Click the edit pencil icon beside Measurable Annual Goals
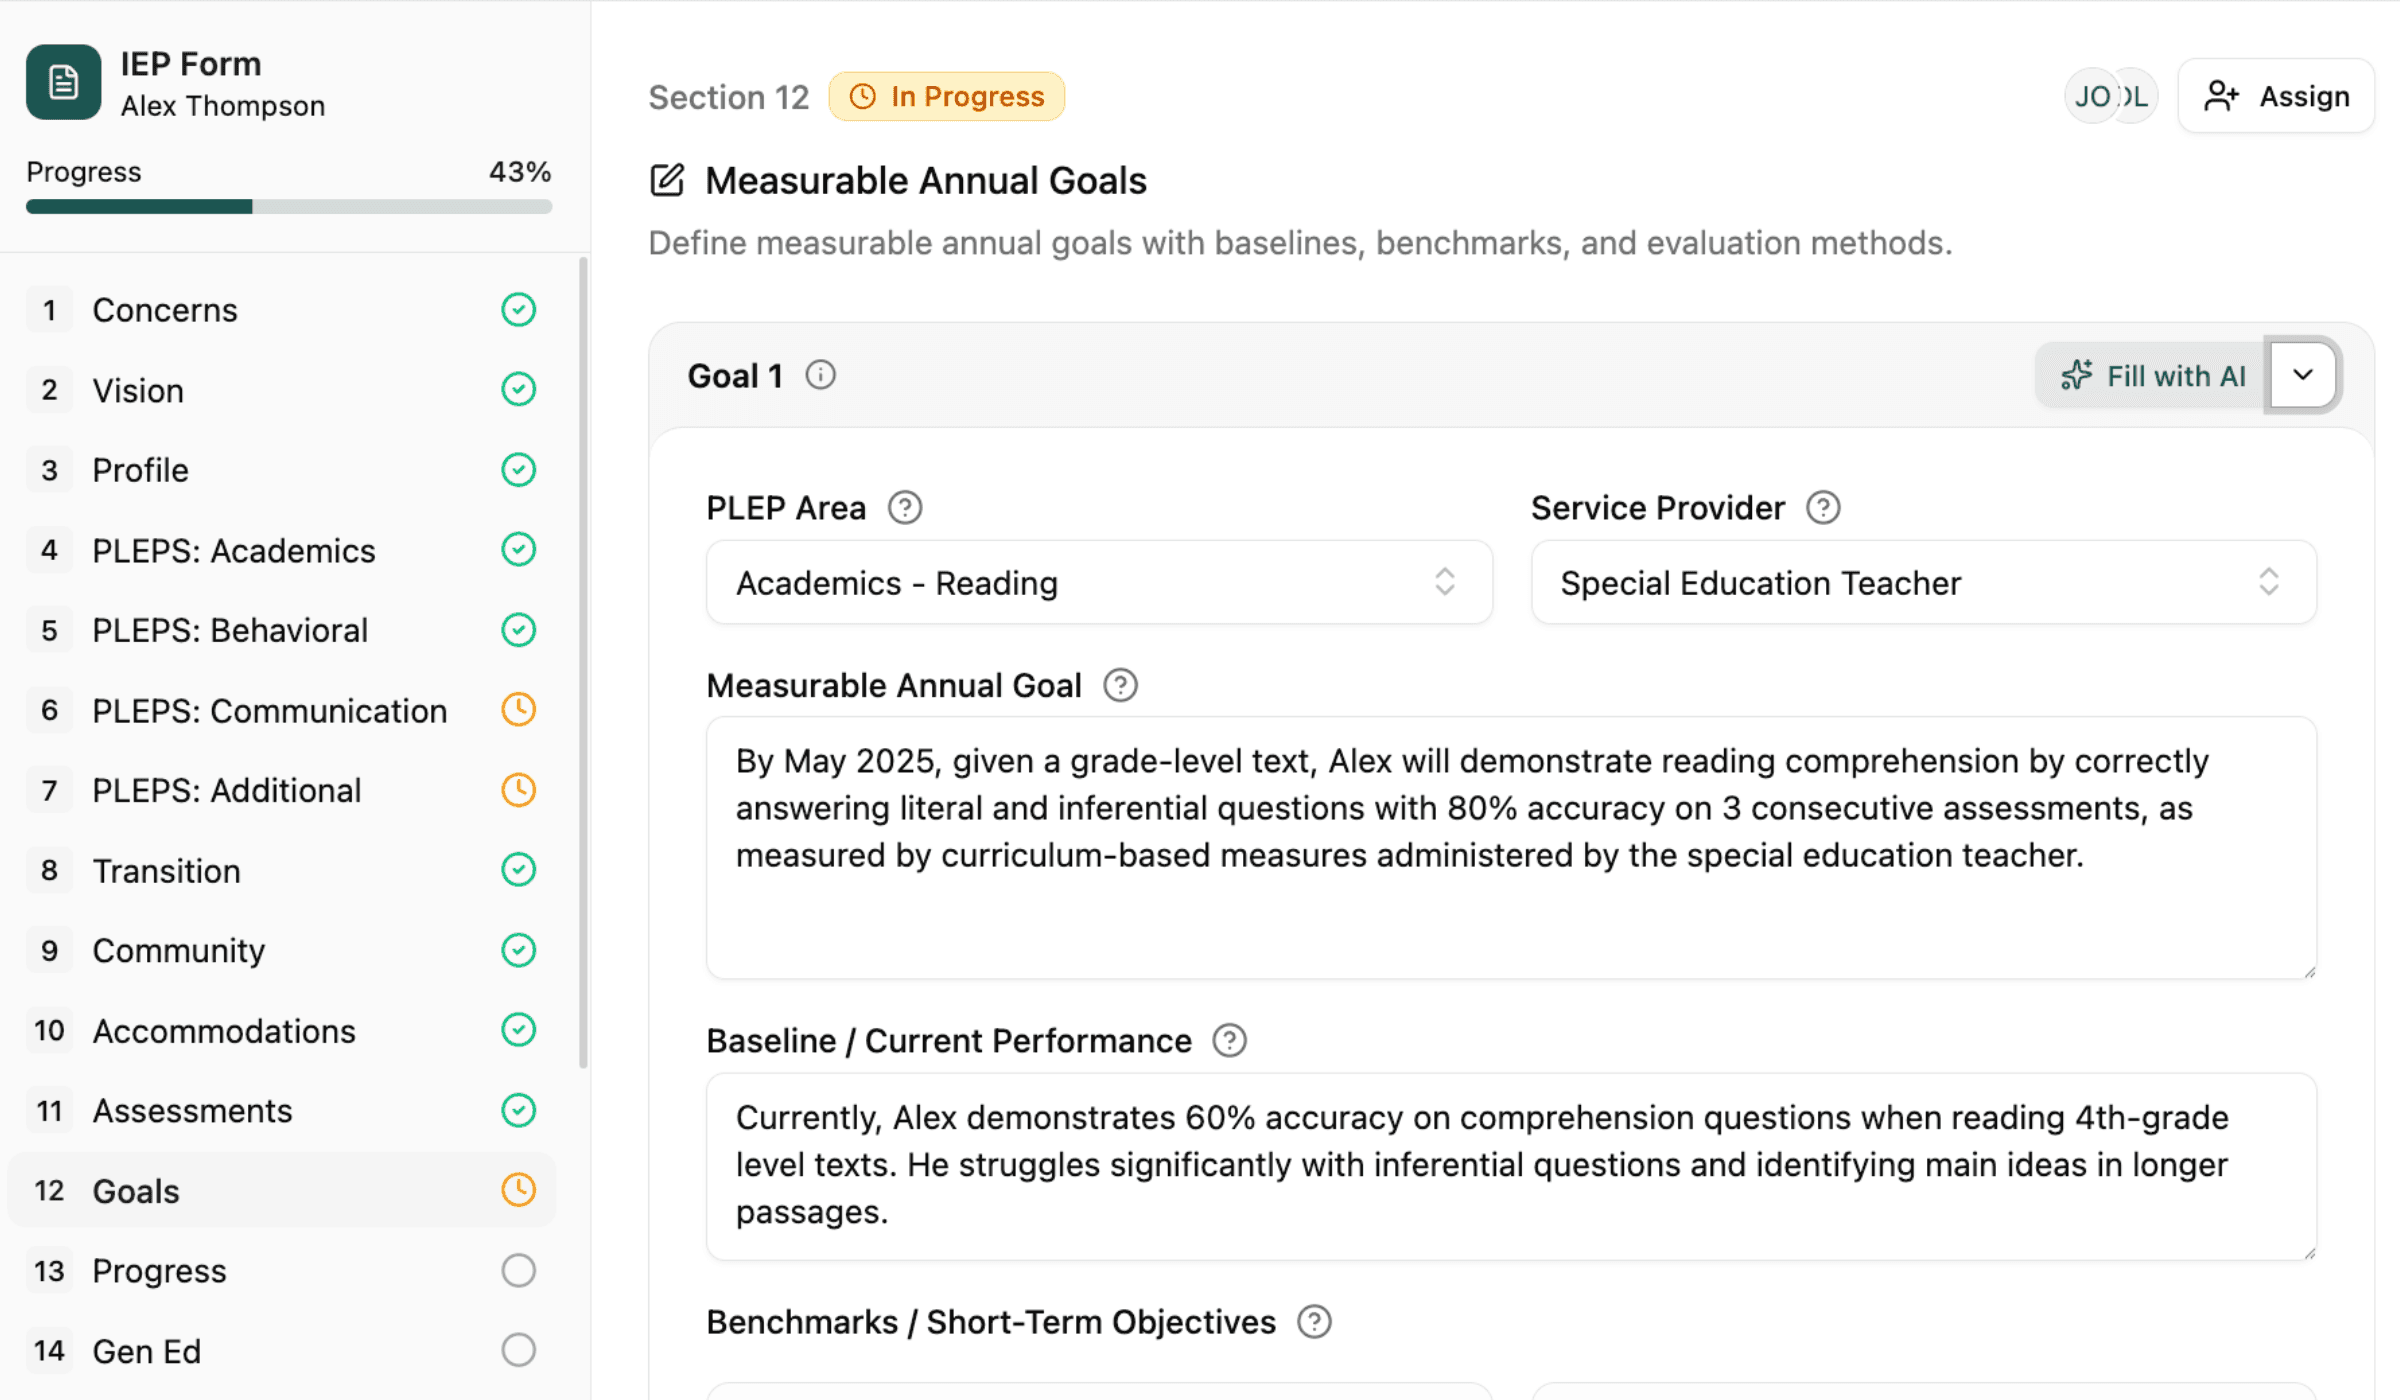 pos(667,180)
